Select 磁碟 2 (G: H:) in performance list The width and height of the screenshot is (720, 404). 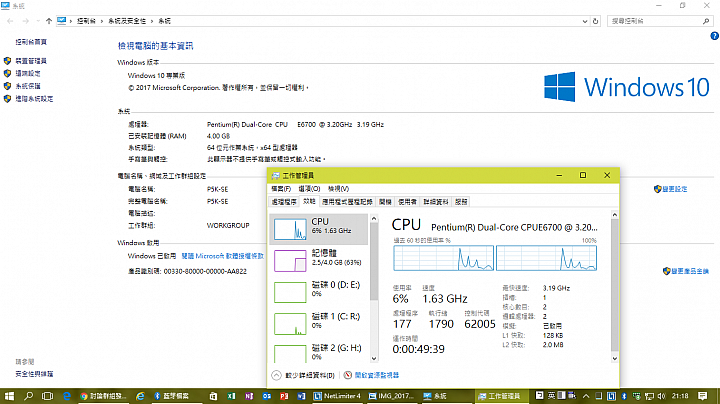[x=319, y=352]
